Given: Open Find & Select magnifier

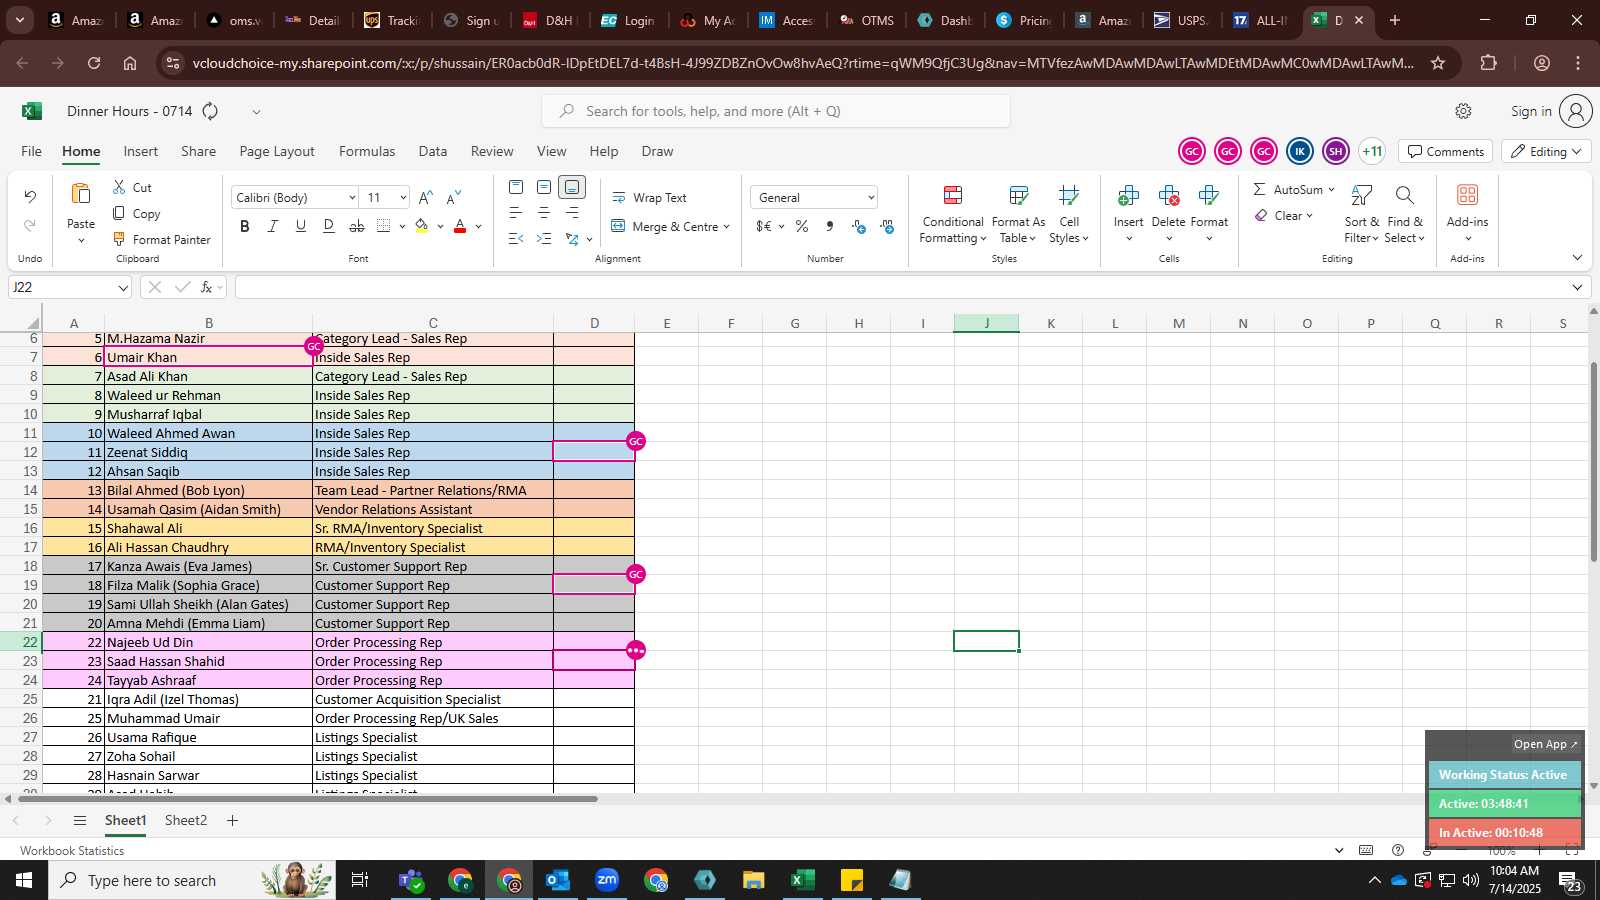Looking at the screenshot, I should coord(1405,214).
